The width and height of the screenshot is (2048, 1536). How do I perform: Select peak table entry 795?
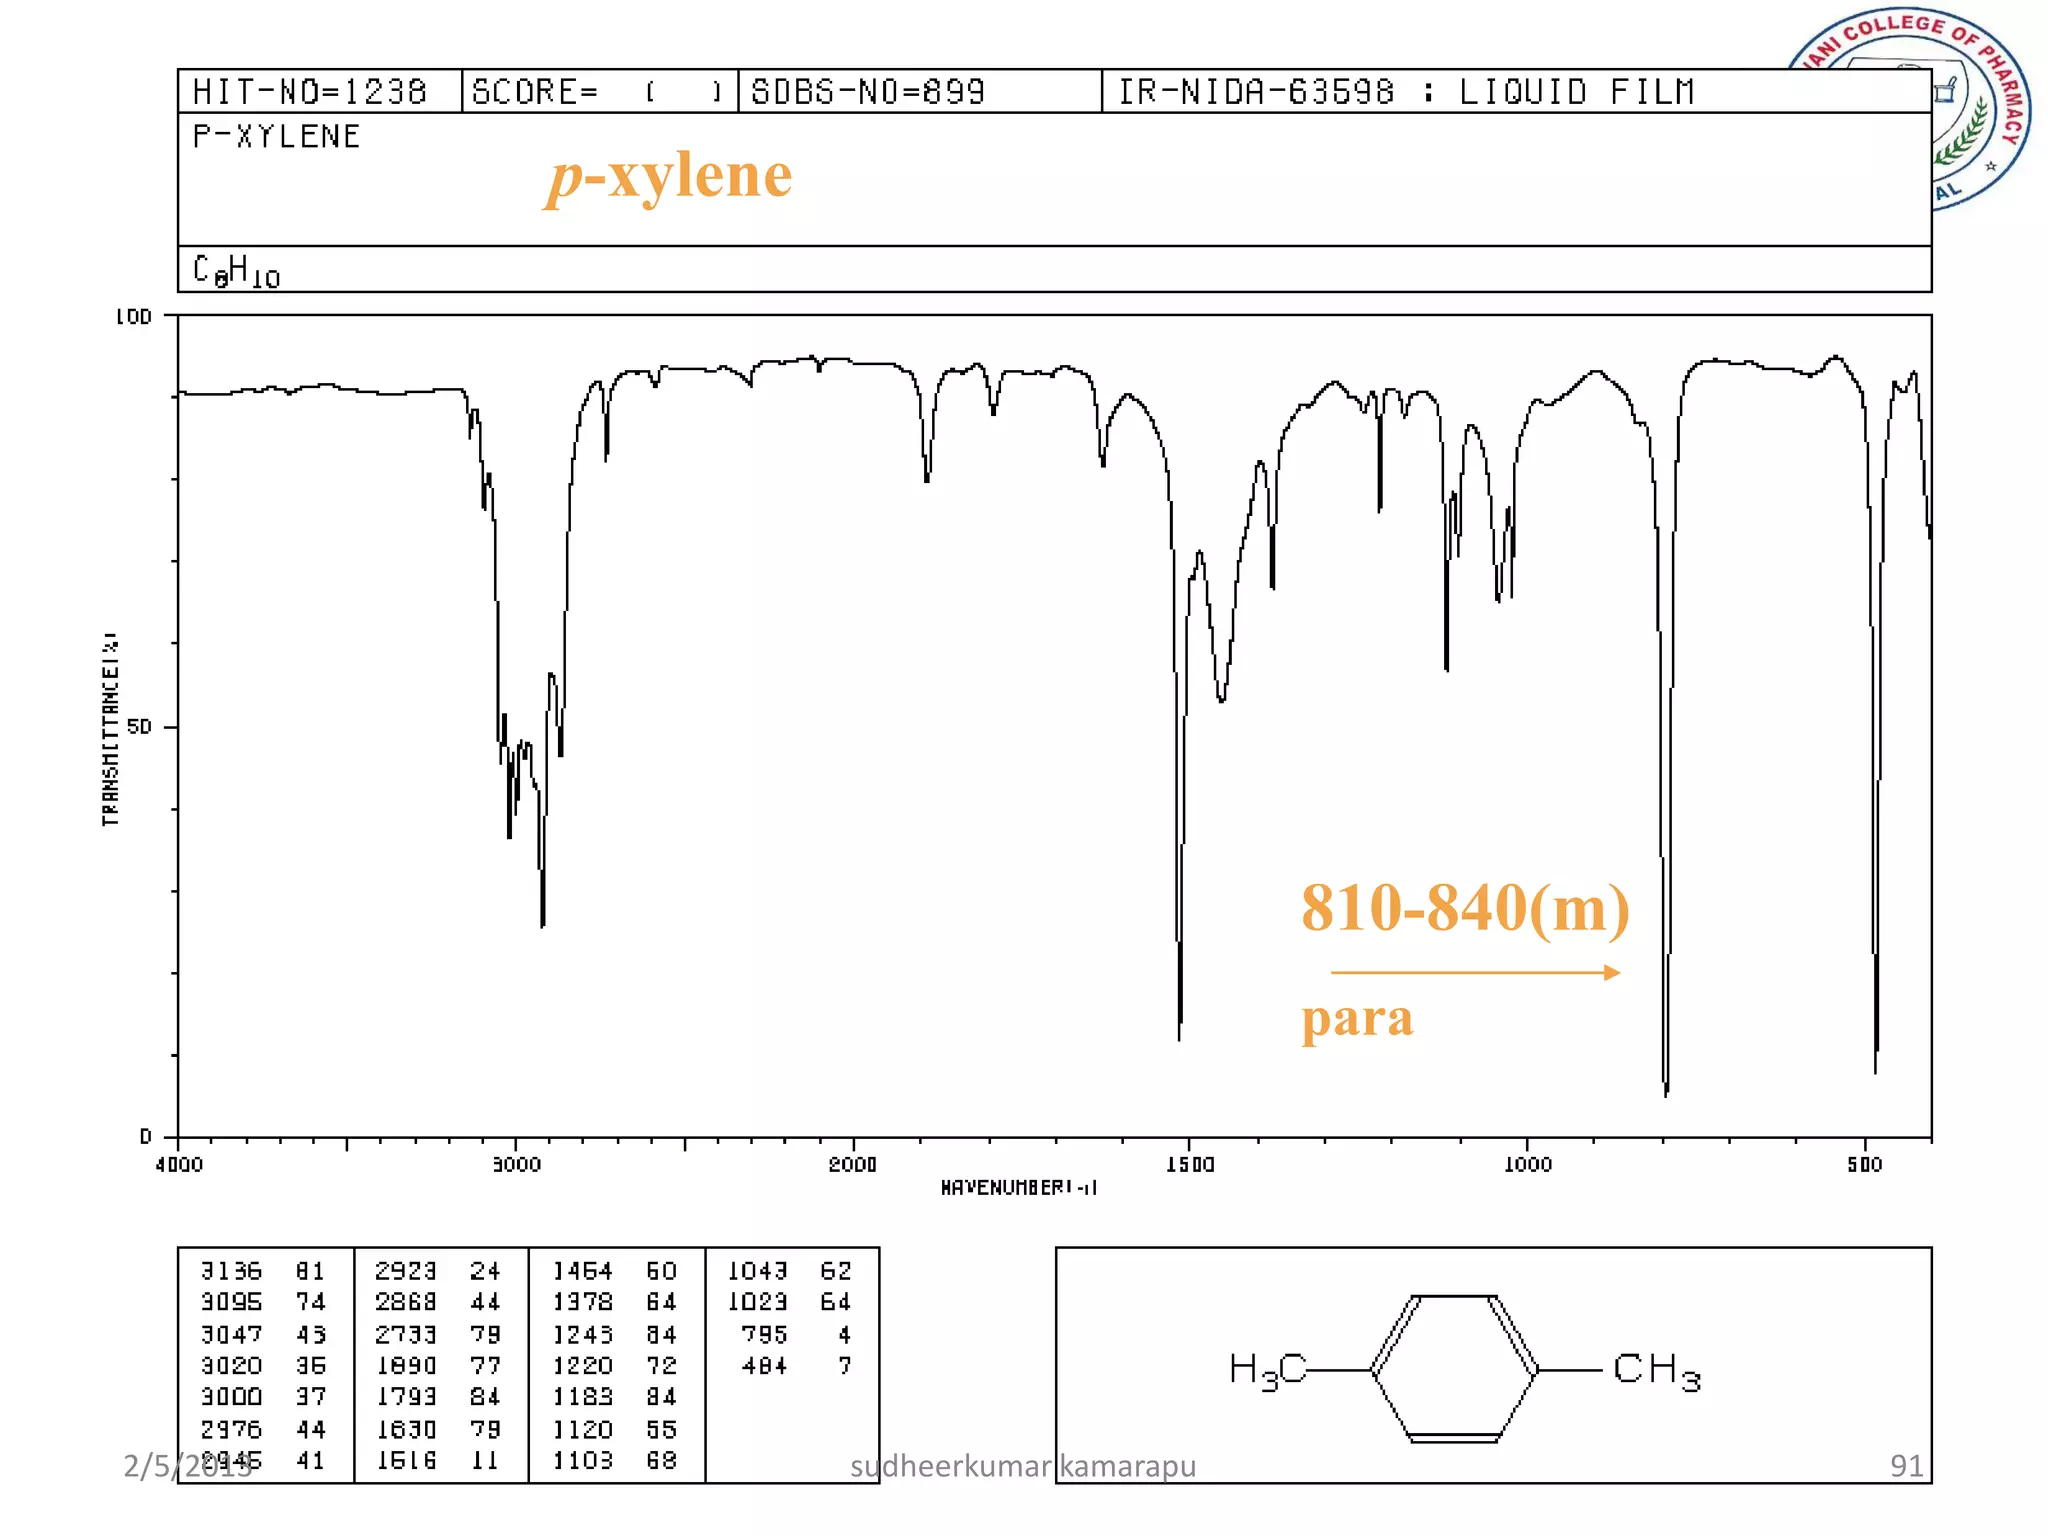click(x=797, y=1335)
